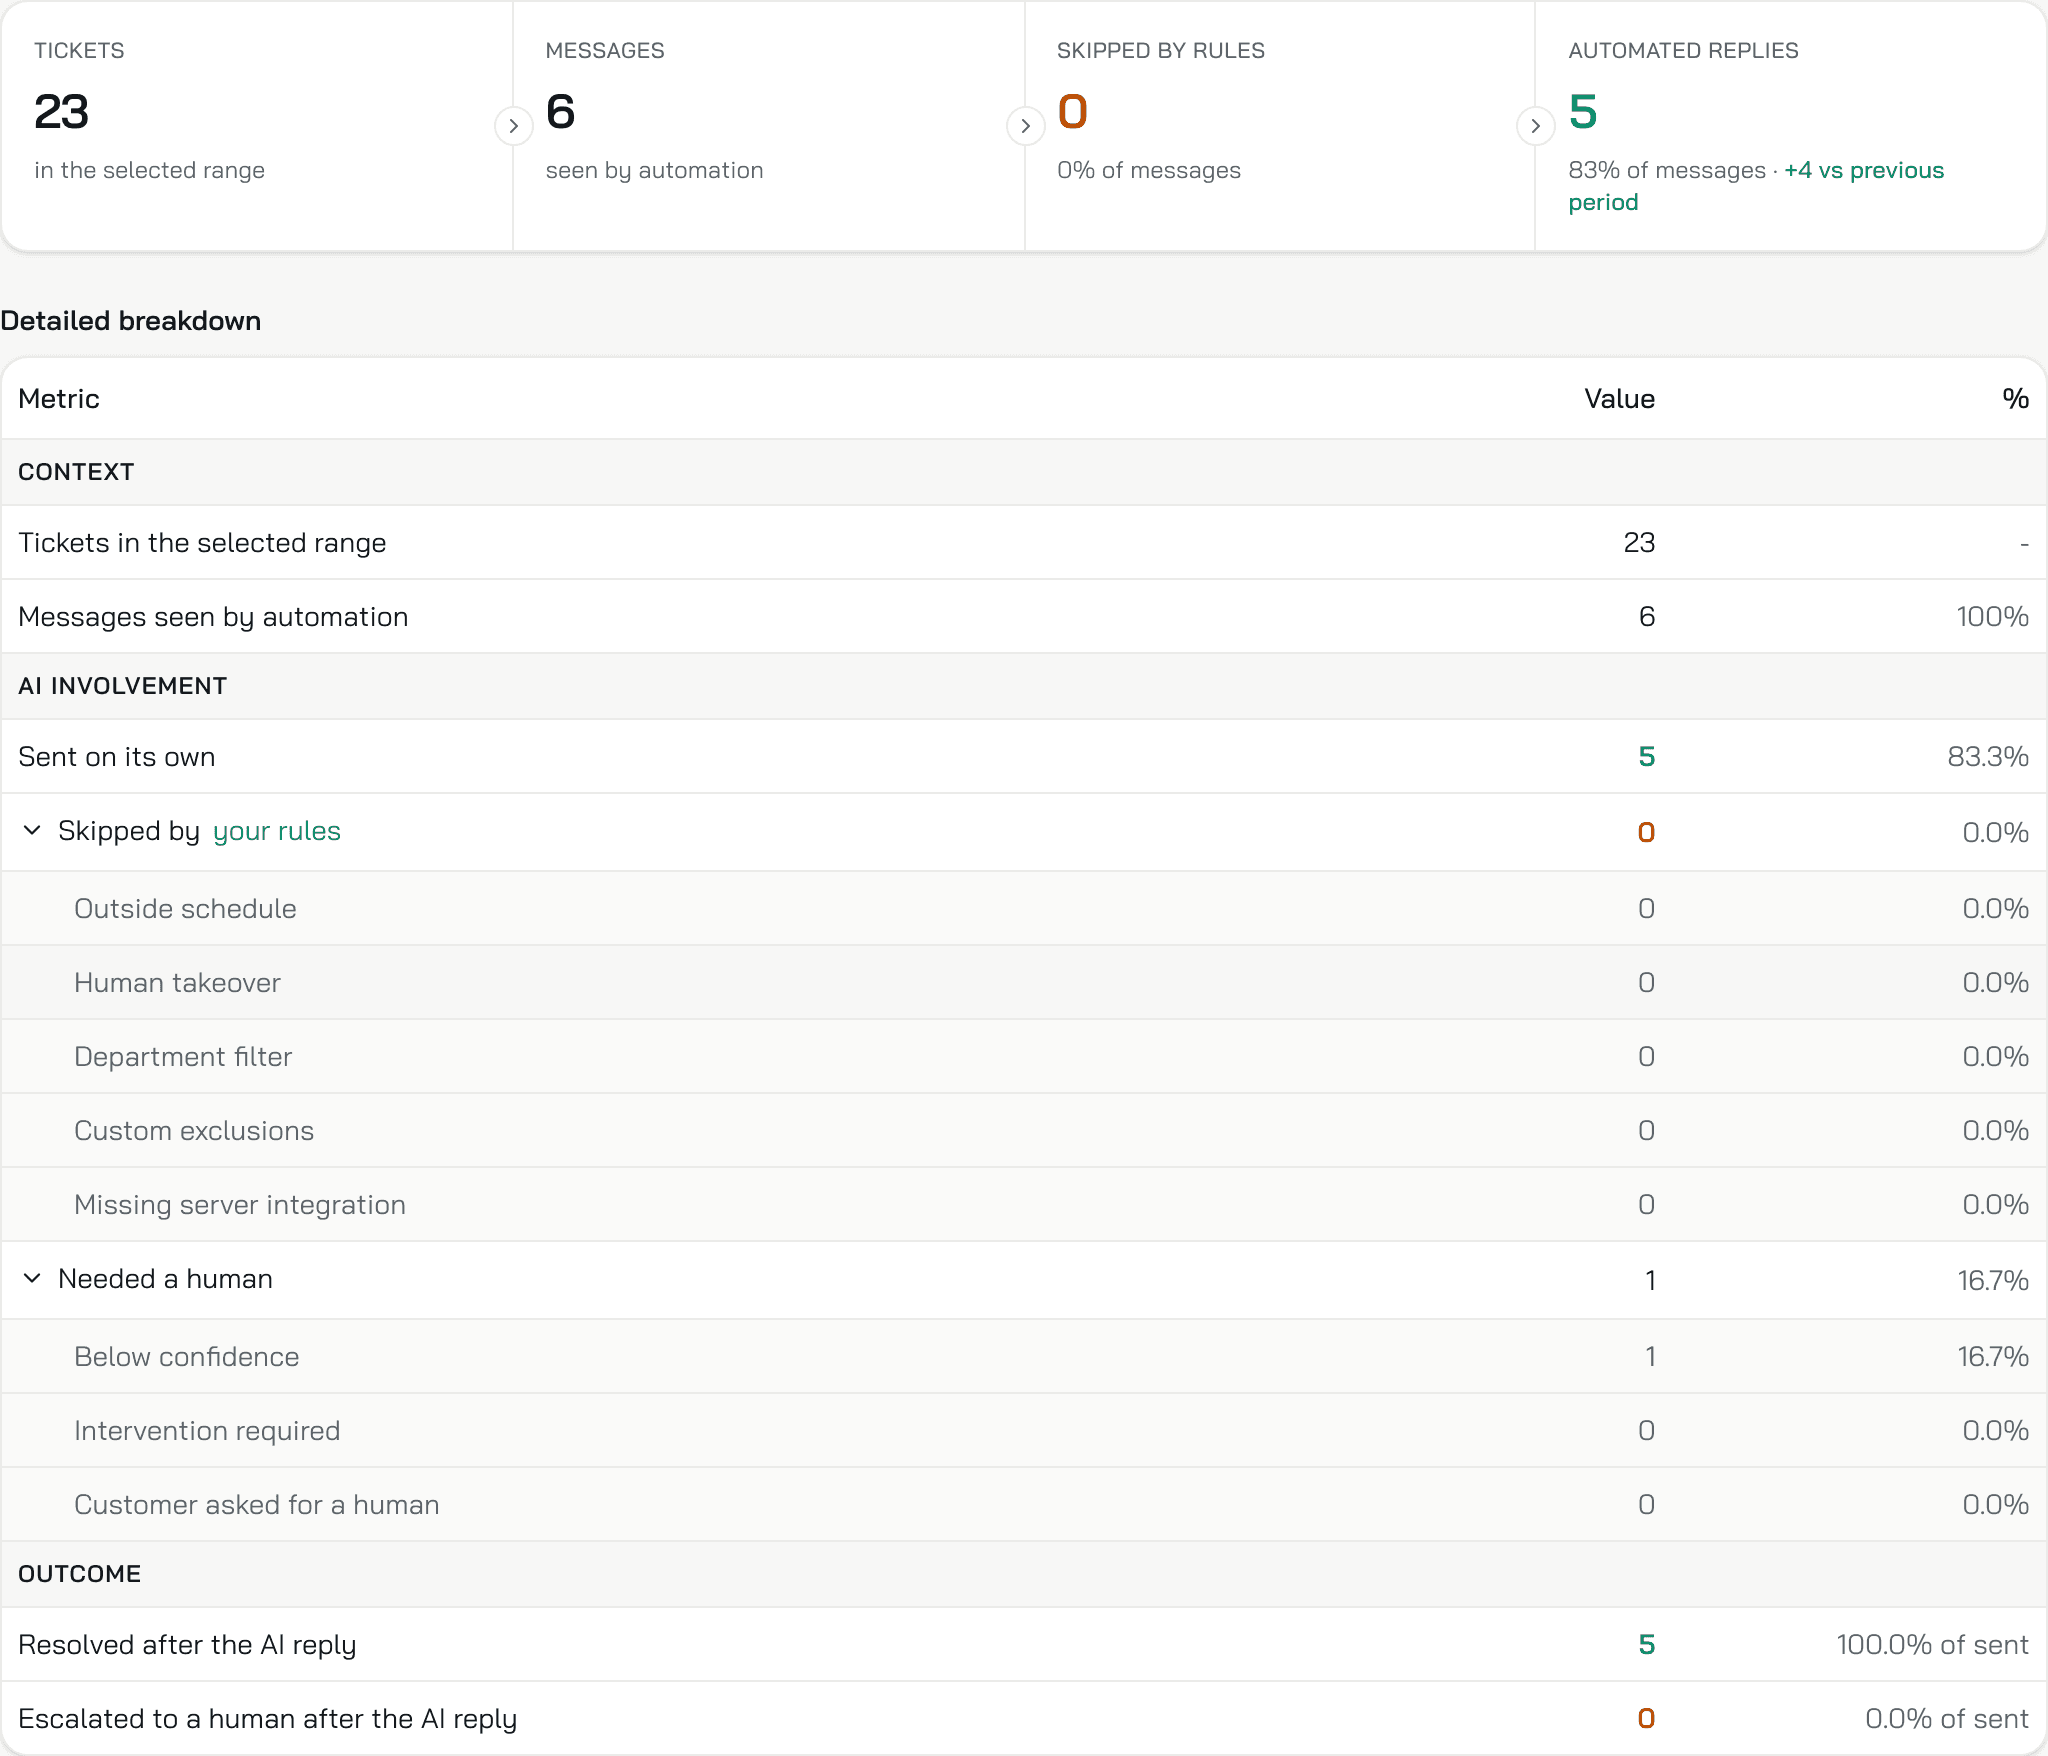Viewport: 2048px width, 1756px height.
Task: Click the AI INVOLVEMENT section heading
Action: (x=123, y=686)
